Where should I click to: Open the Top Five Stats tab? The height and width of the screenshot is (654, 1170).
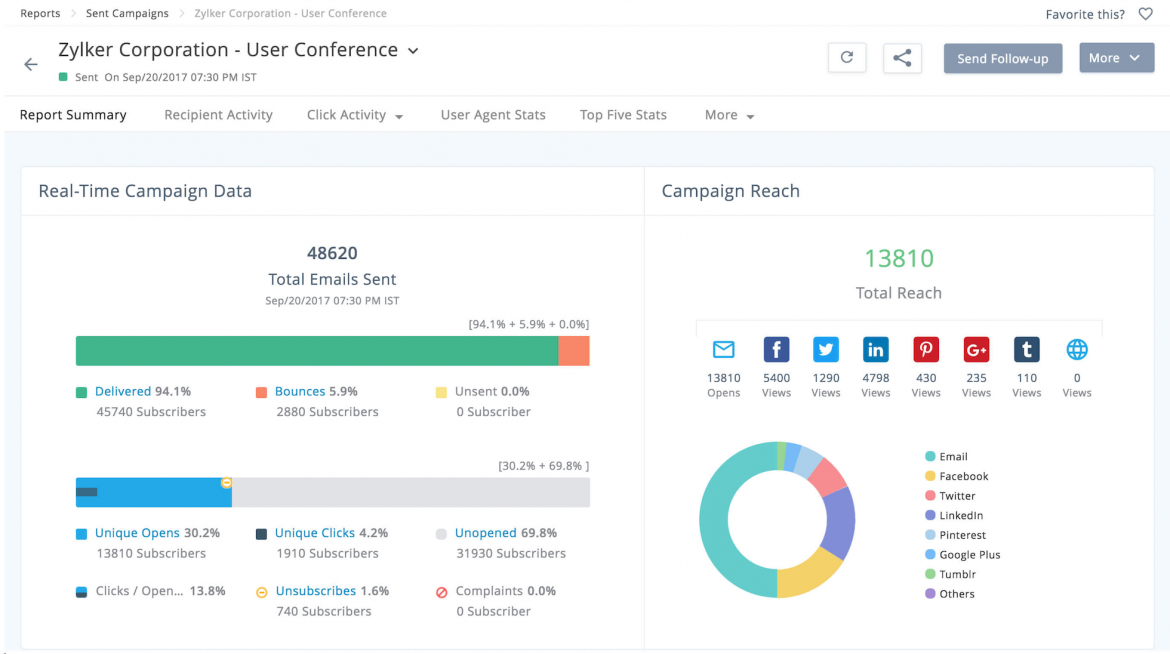point(622,115)
